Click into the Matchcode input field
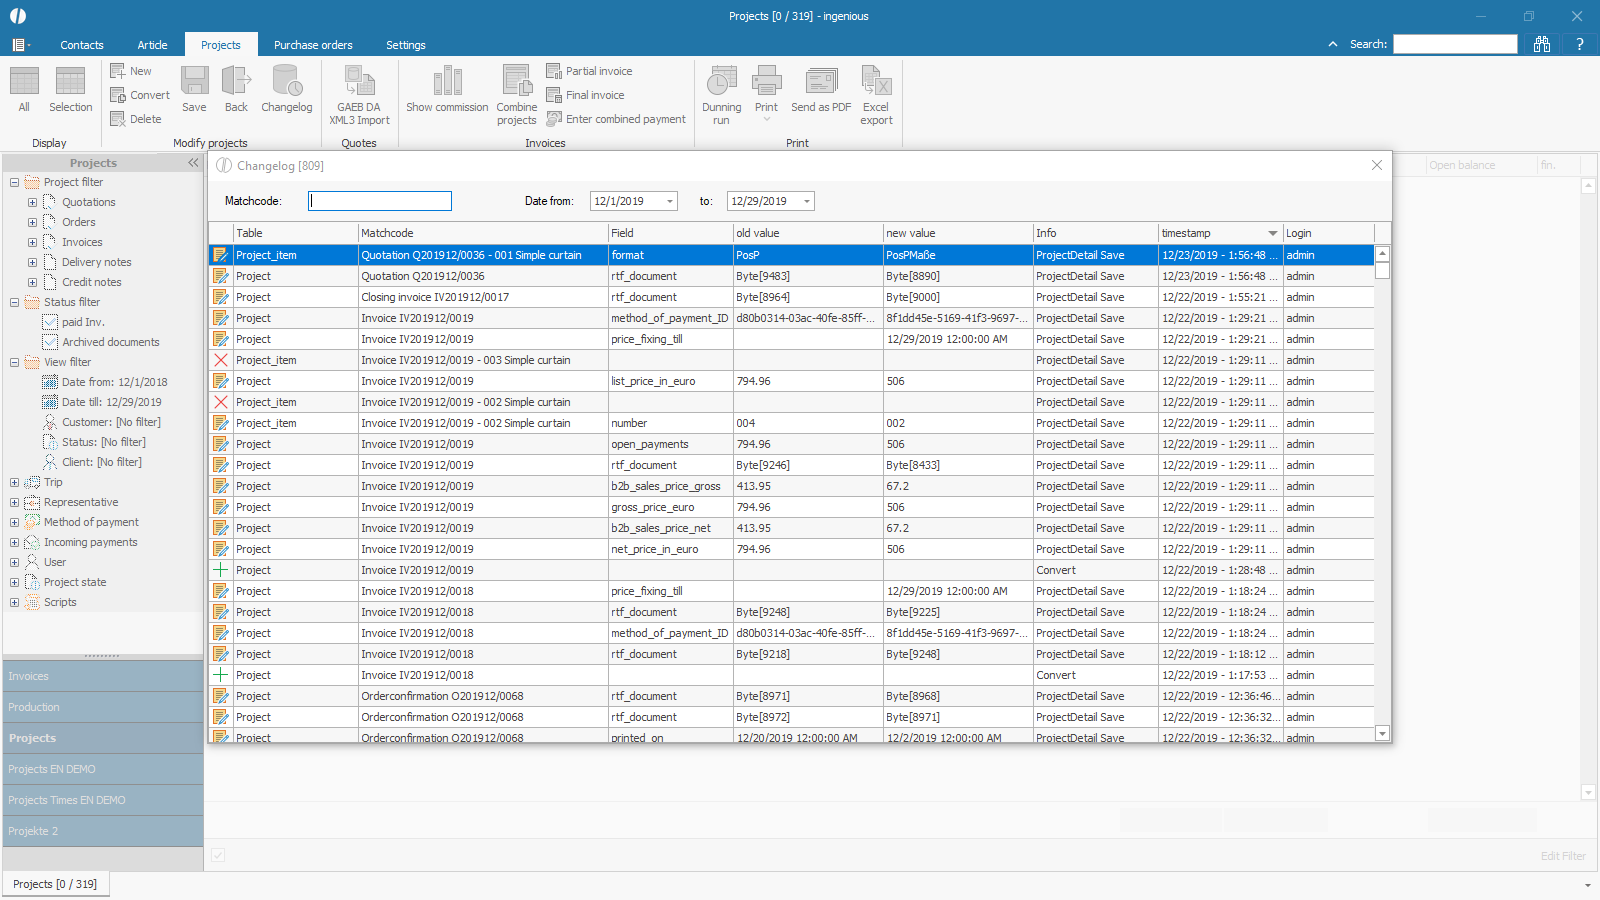The height and width of the screenshot is (900, 1600). [380, 201]
